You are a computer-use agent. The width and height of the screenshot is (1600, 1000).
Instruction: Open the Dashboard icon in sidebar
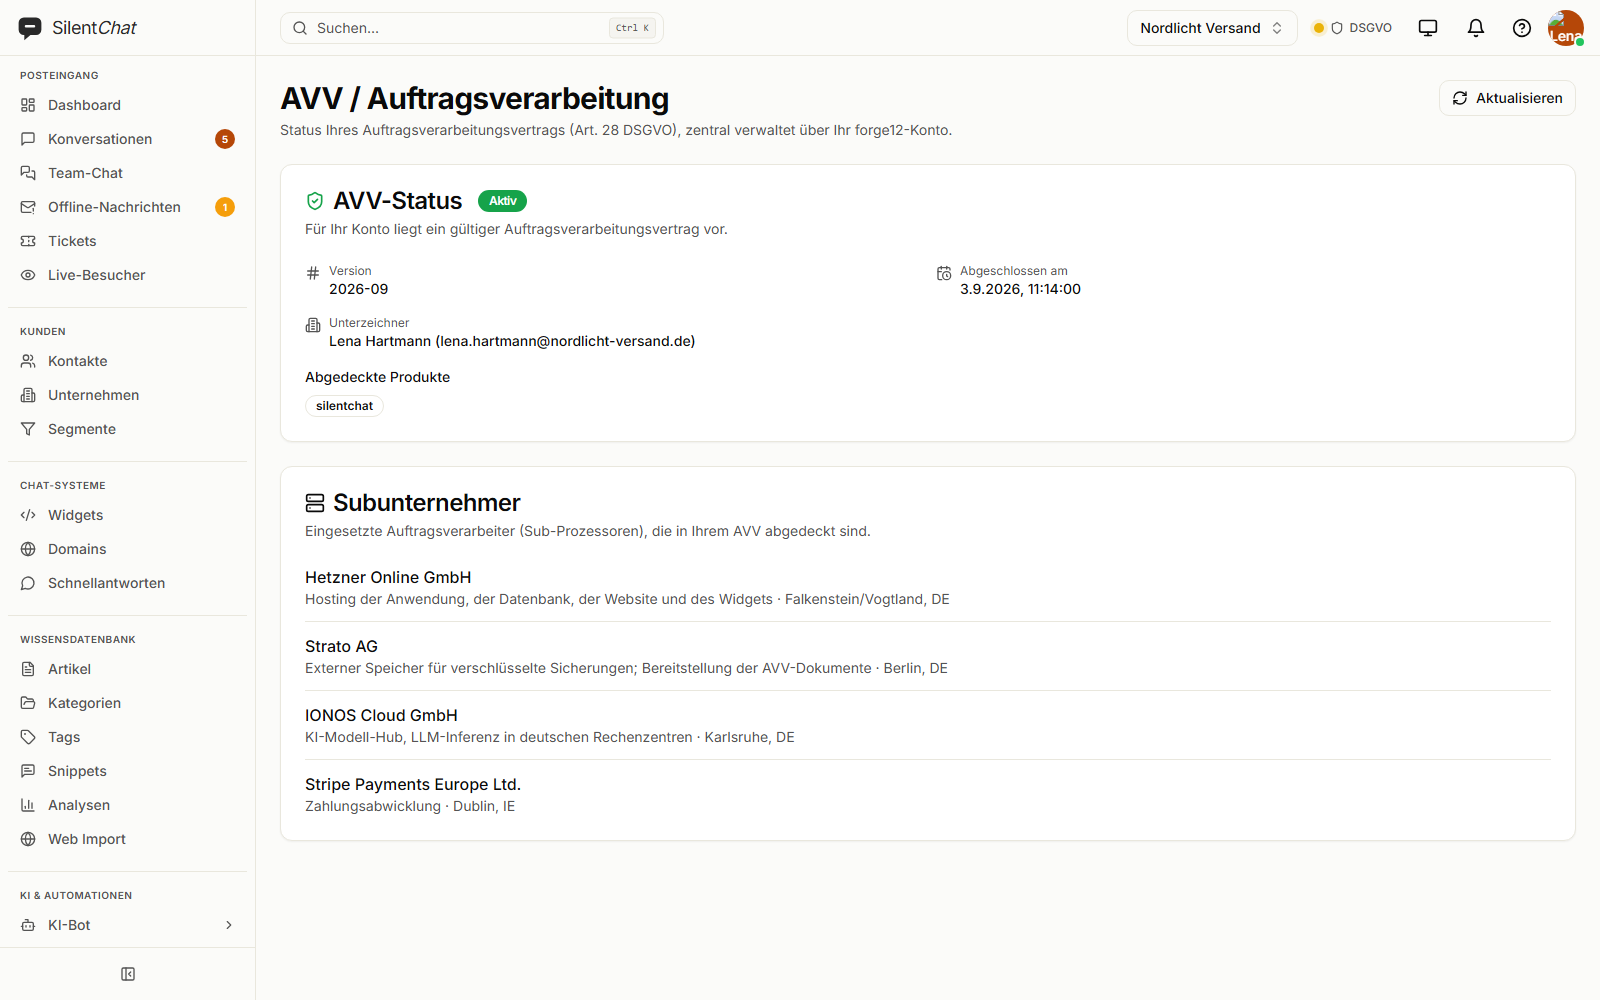tap(28, 105)
